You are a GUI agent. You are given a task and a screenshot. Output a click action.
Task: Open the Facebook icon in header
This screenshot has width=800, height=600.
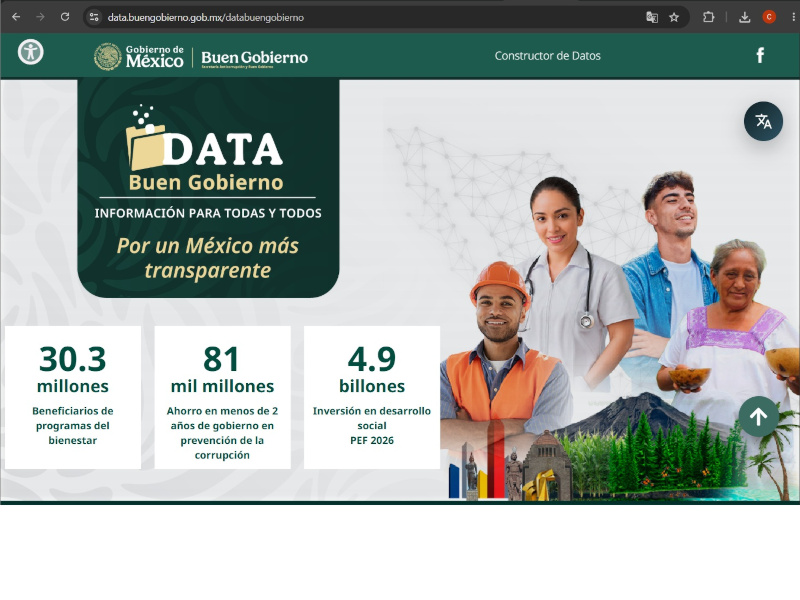[760, 55]
